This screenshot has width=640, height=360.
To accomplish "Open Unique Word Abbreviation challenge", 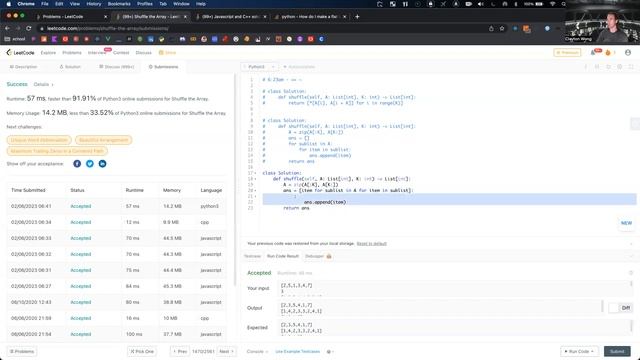I will point(39,140).
